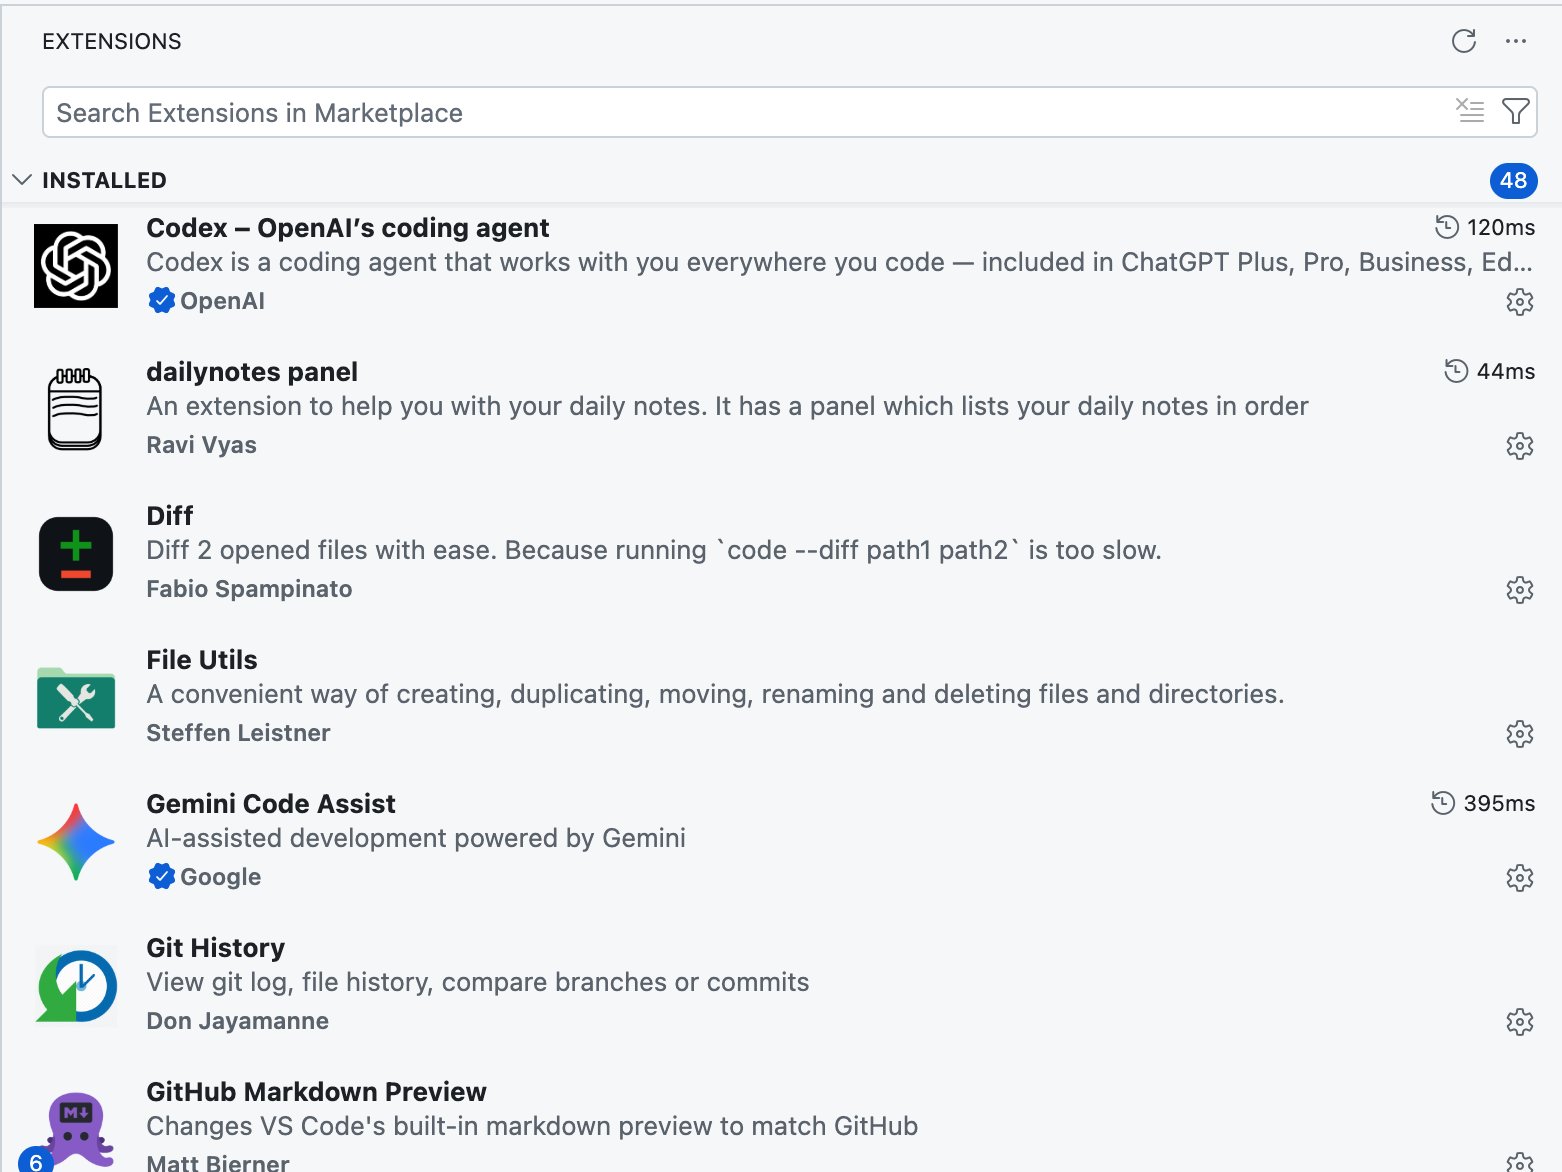
Task: Open manage gear for GitHub Markdown Preview
Action: [1520, 1162]
